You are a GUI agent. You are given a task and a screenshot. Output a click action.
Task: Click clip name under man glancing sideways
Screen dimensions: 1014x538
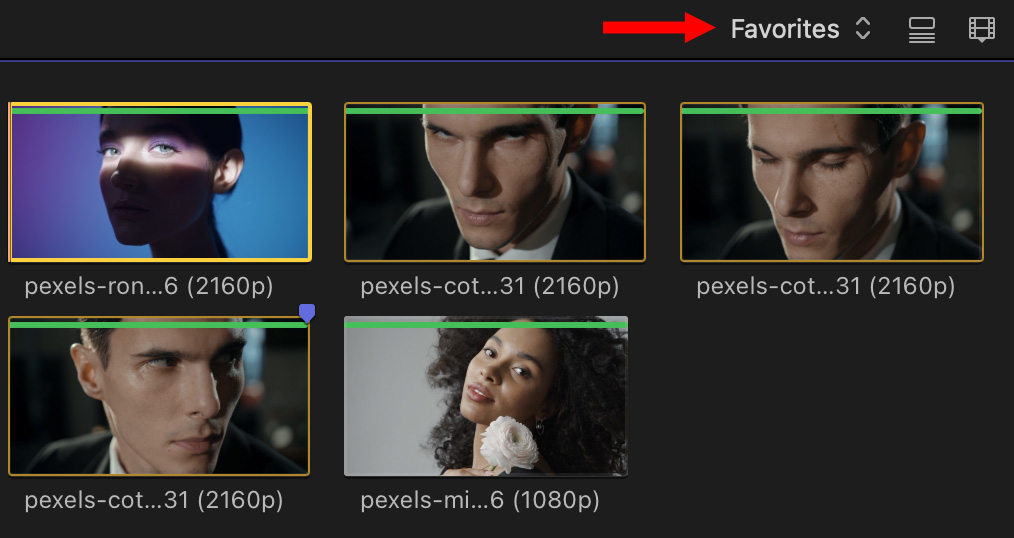154,500
